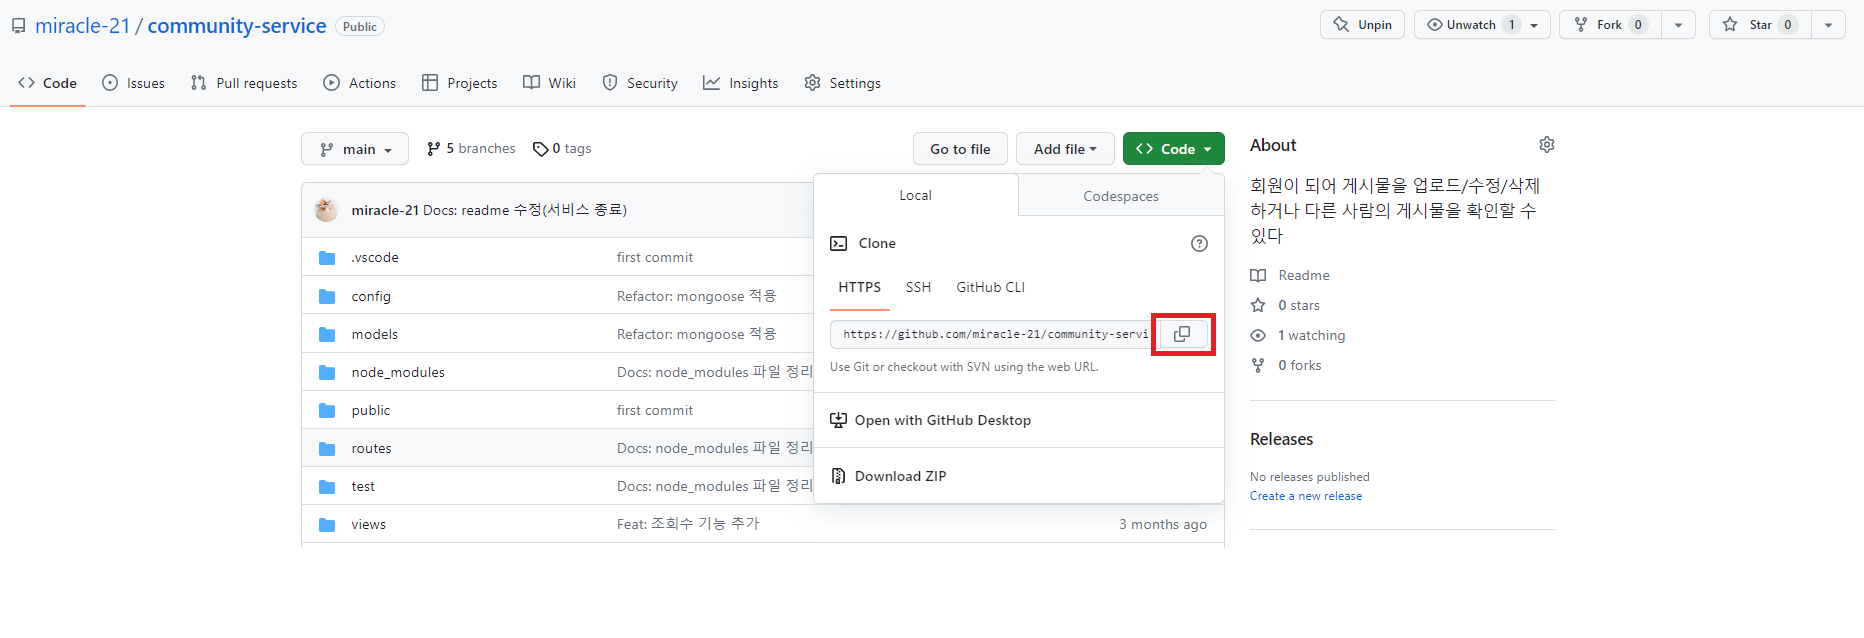
Task: Click Create a new release link
Action: (x=1306, y=496)
